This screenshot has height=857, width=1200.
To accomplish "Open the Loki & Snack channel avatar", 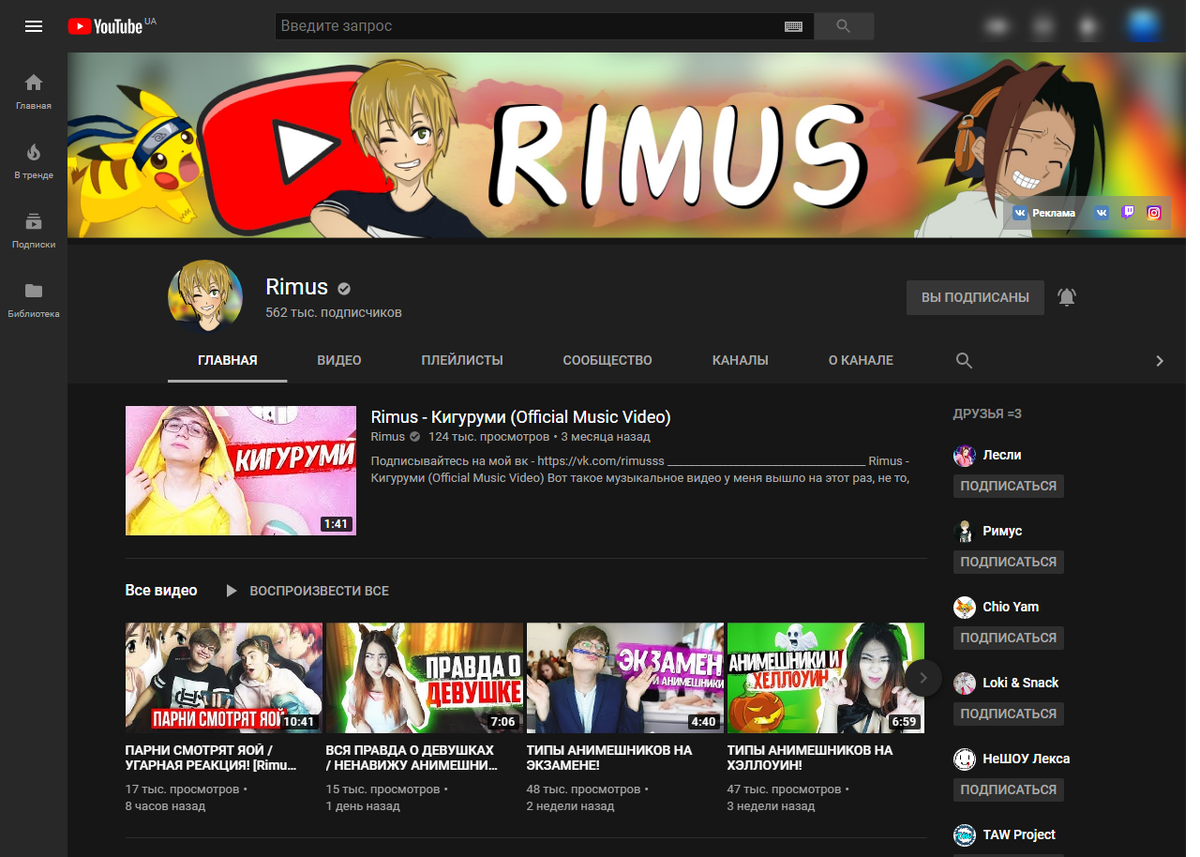I will pos(964,683).
